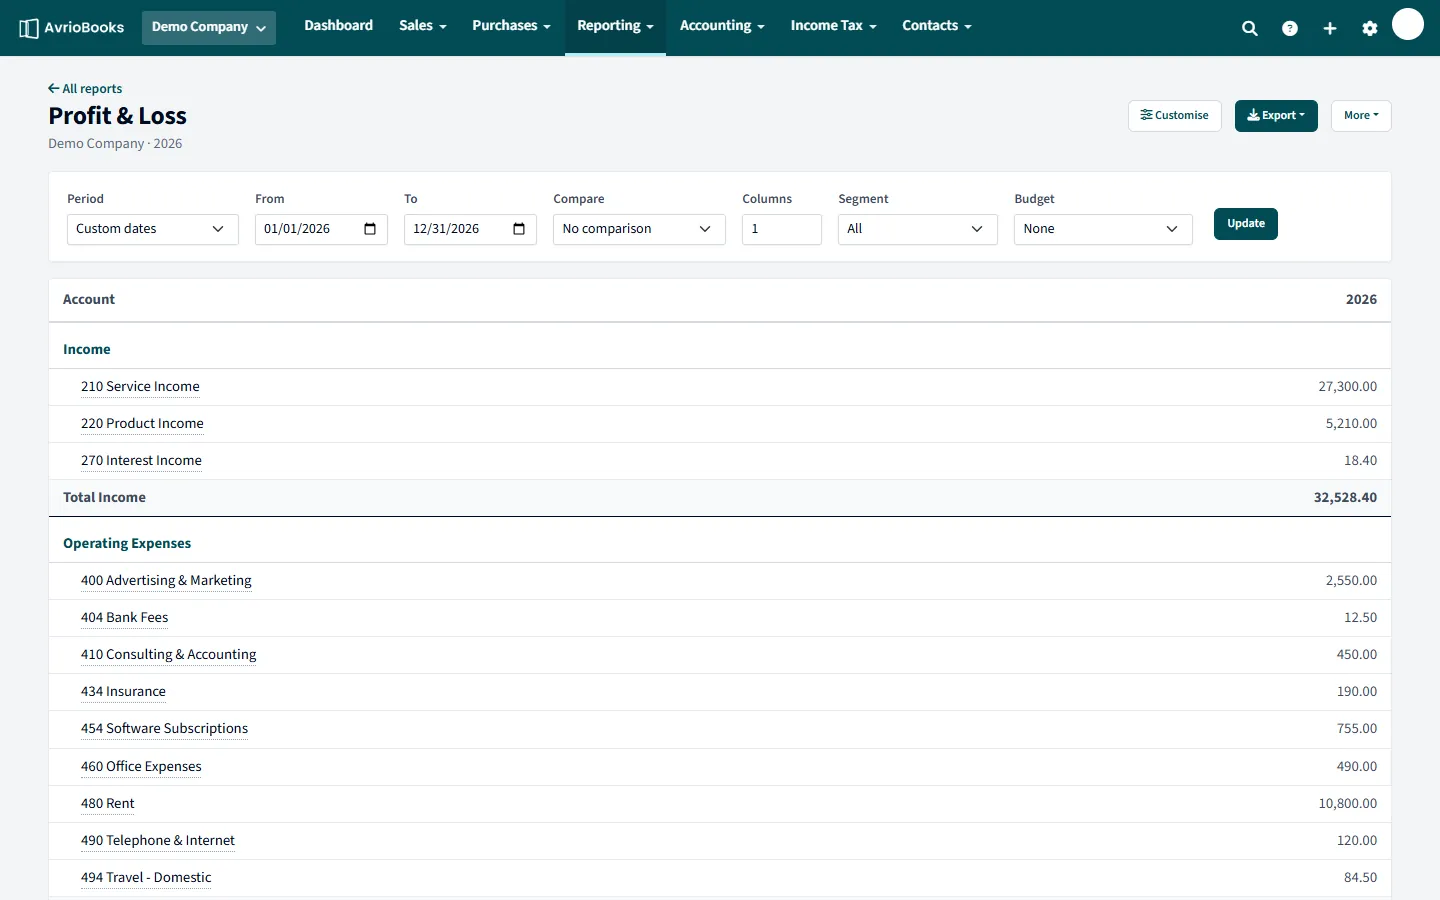This screenshot has height=900, width=1440.
Task: Open 220 Product Income account
Action: [x=142, y=424]
